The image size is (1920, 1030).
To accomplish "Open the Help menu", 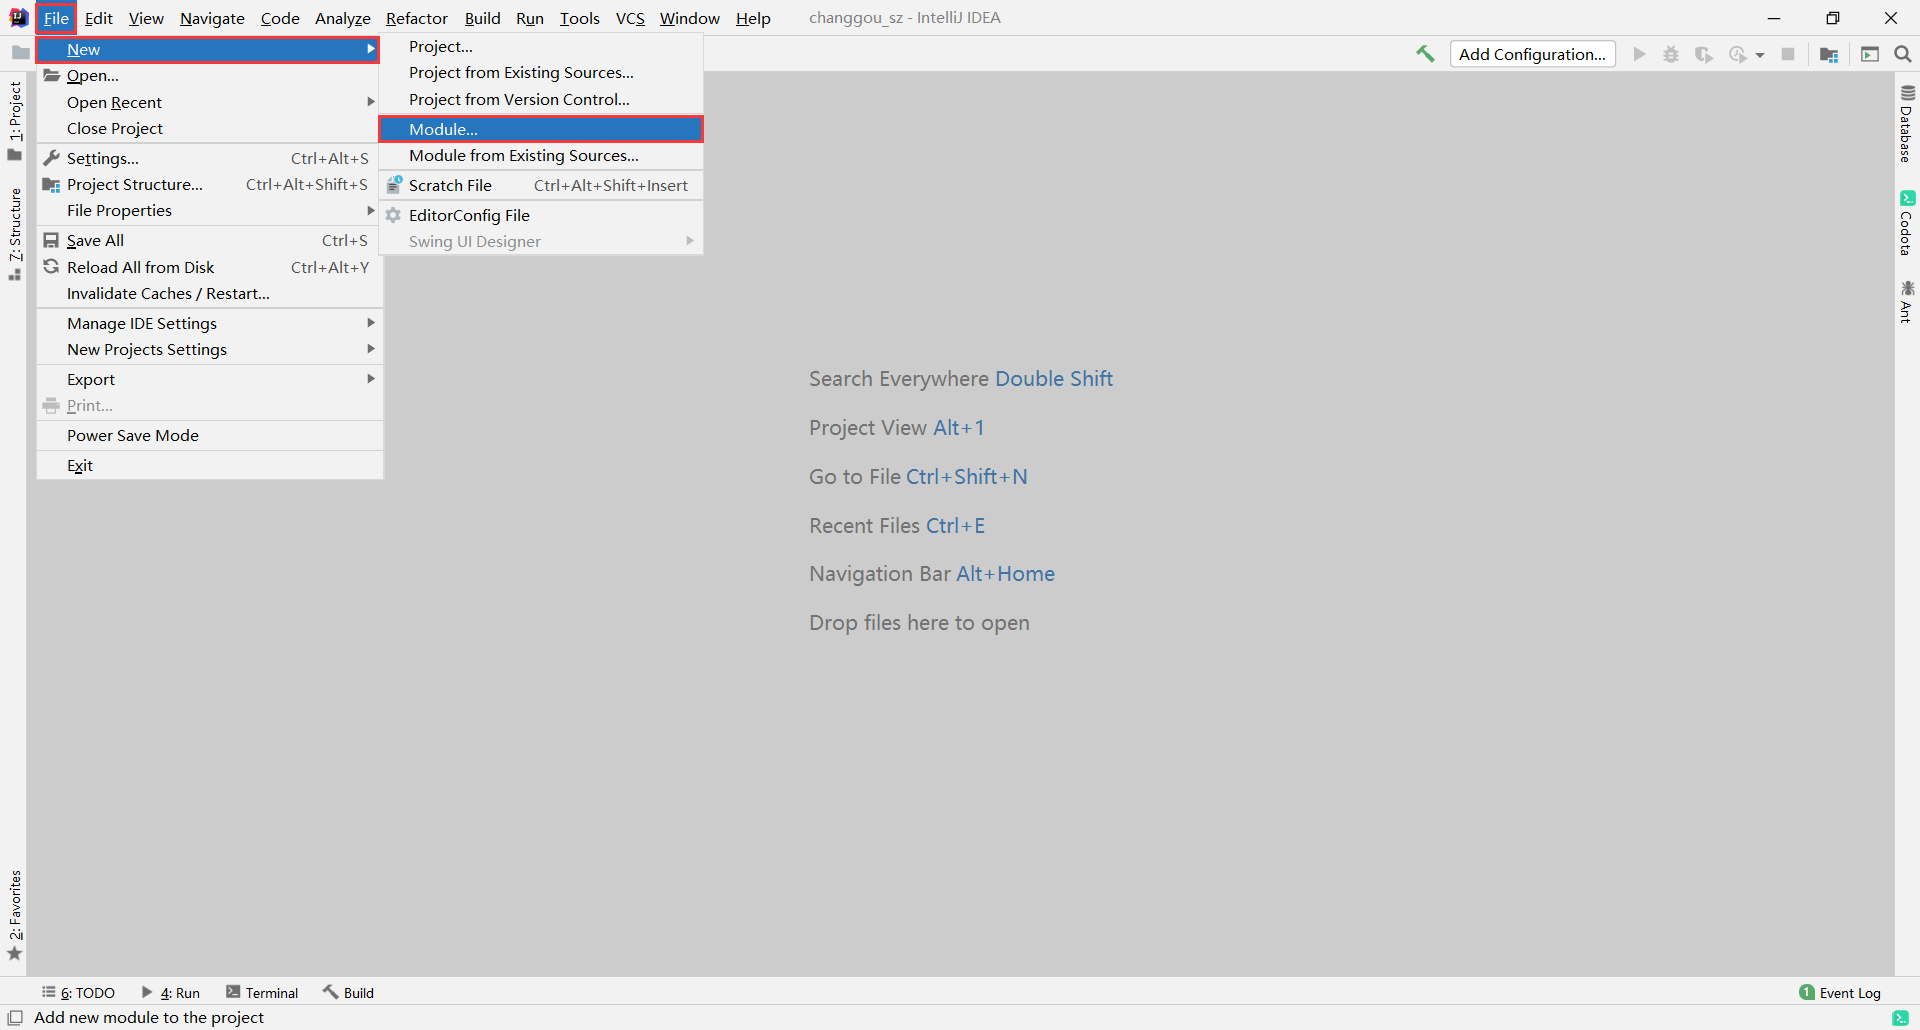I will click(753, 18).
